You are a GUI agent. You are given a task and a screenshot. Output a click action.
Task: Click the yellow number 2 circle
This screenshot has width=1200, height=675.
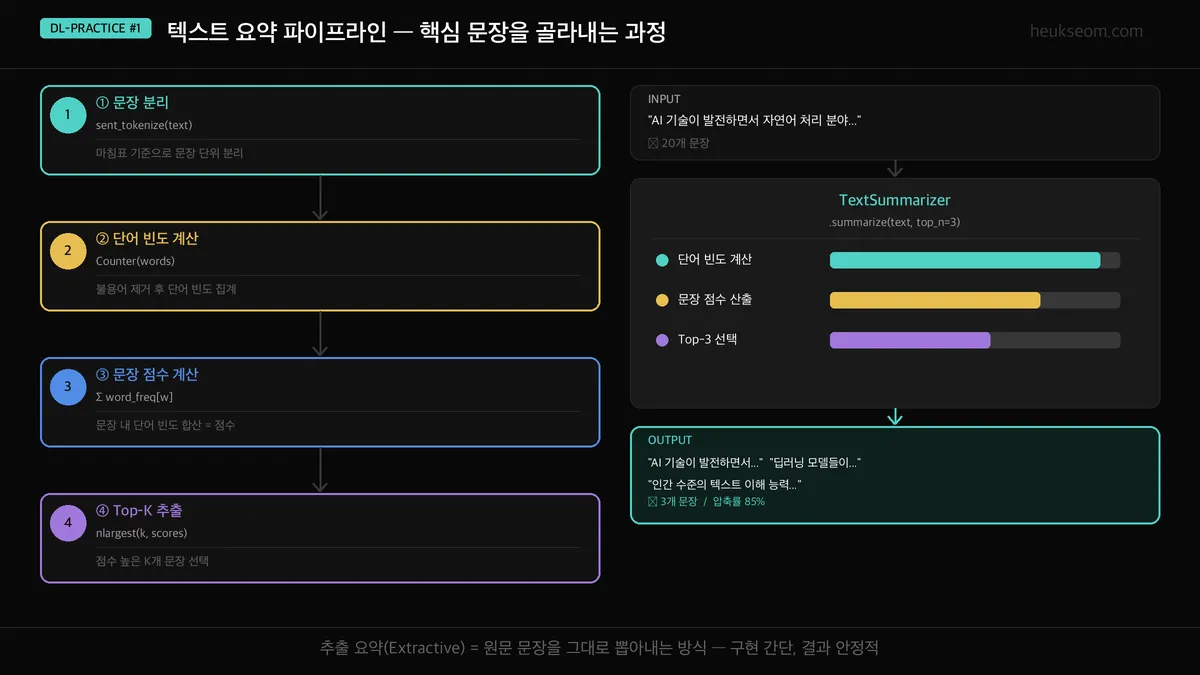[x=68, y=251]
